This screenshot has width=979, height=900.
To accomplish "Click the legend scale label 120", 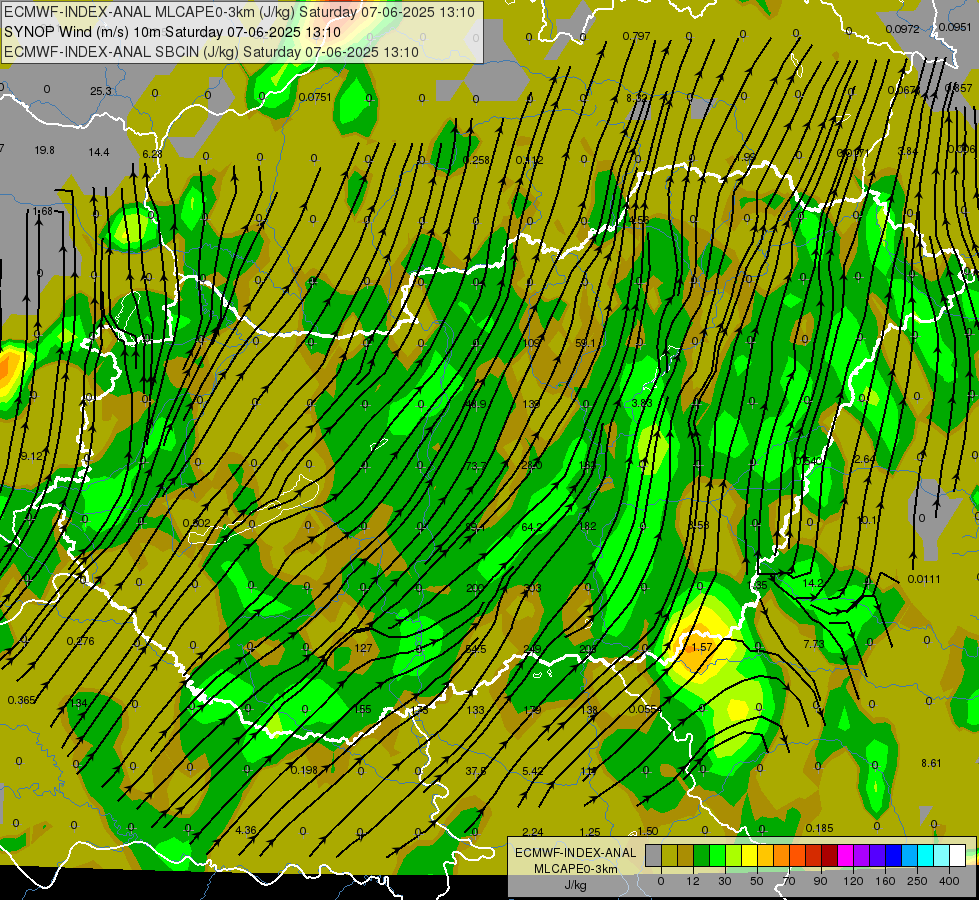I will click(853, 881).
